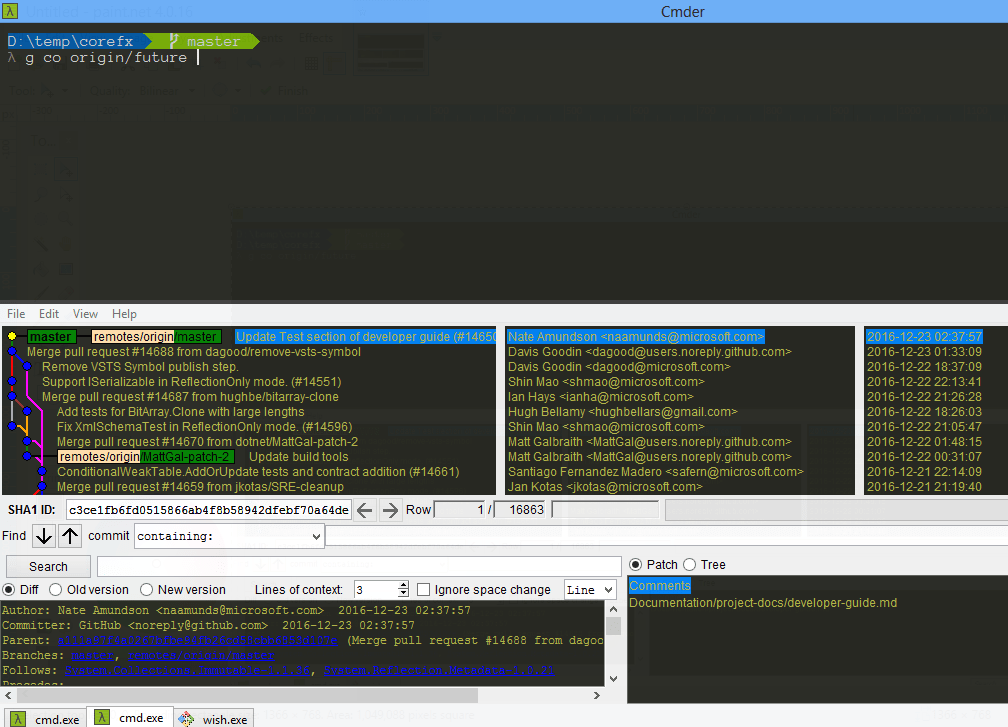1008x727 pixels.
Task: Click the search text input field
Action: coord(359,566)
